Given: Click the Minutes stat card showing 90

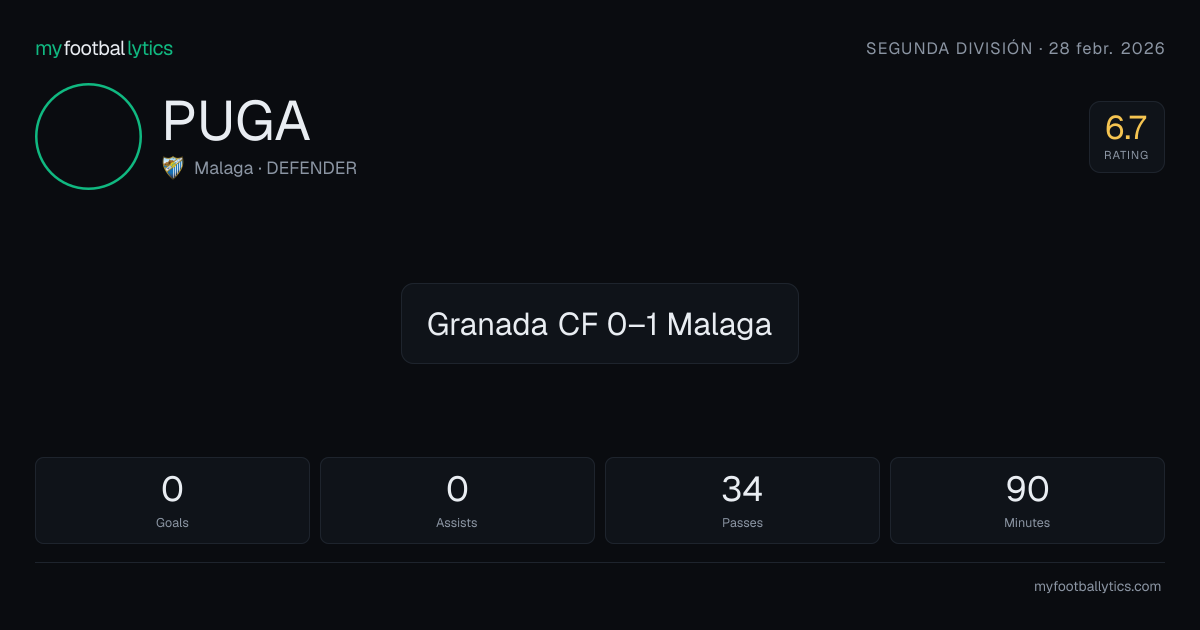Looking at the screenshot, I should (x=1027, y=500).
